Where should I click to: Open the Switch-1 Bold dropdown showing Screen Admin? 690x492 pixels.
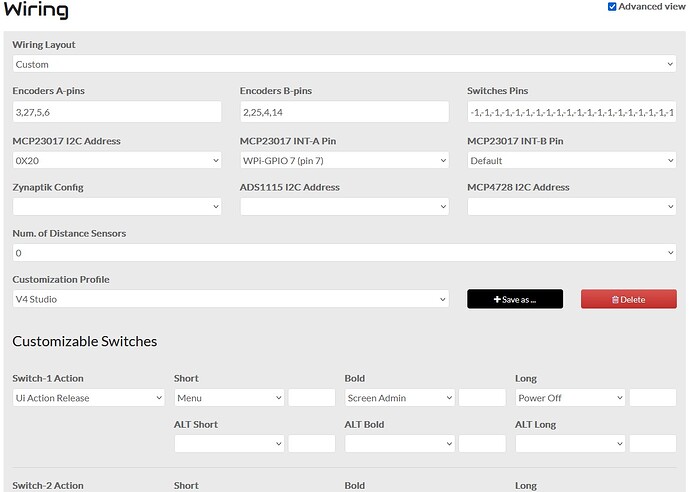point(400,397)
